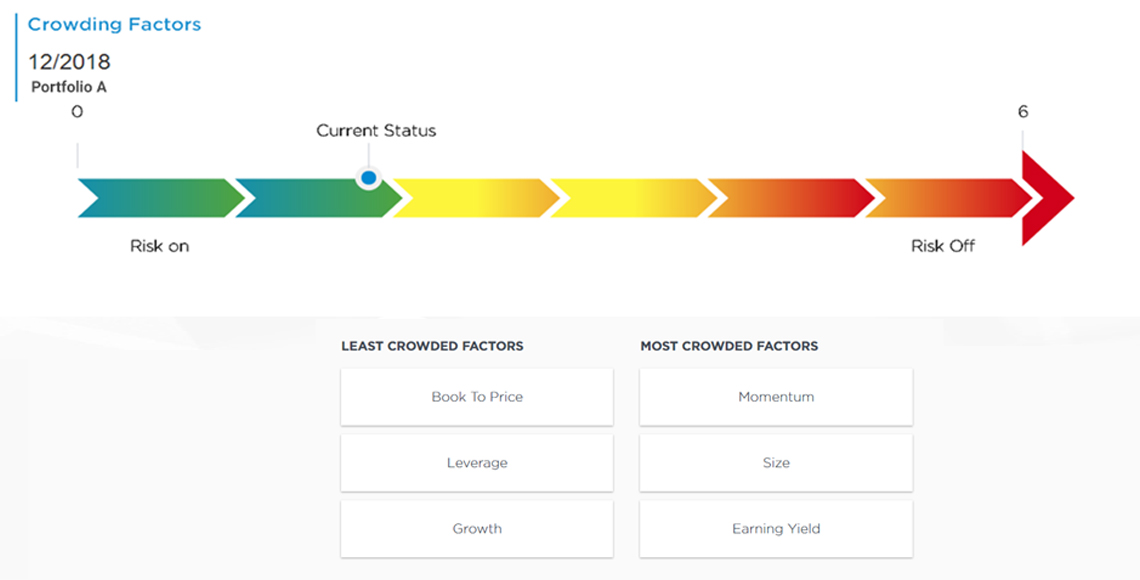Viewport: 1140px width, 580px height.
Task: Select the first orange-red arrow segment
Action: click(792, 198)
